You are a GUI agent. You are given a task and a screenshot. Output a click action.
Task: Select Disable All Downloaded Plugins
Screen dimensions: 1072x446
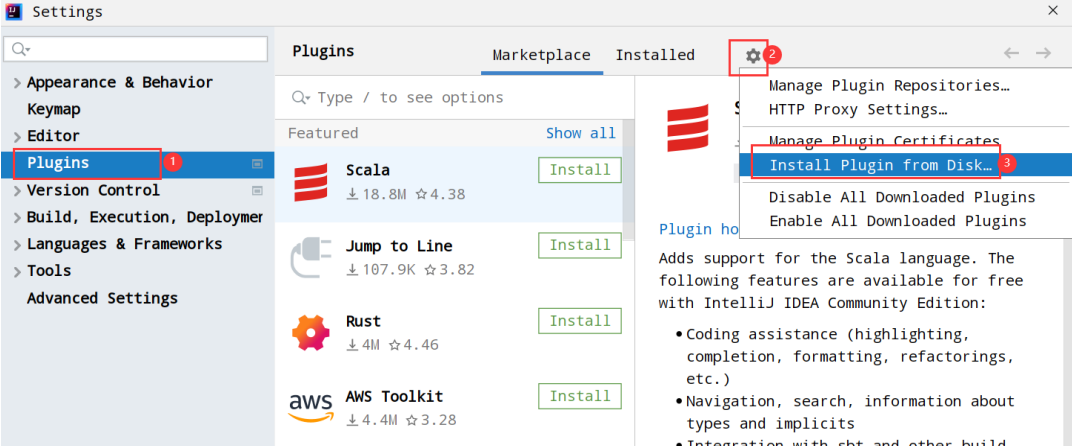coord(902,197)
